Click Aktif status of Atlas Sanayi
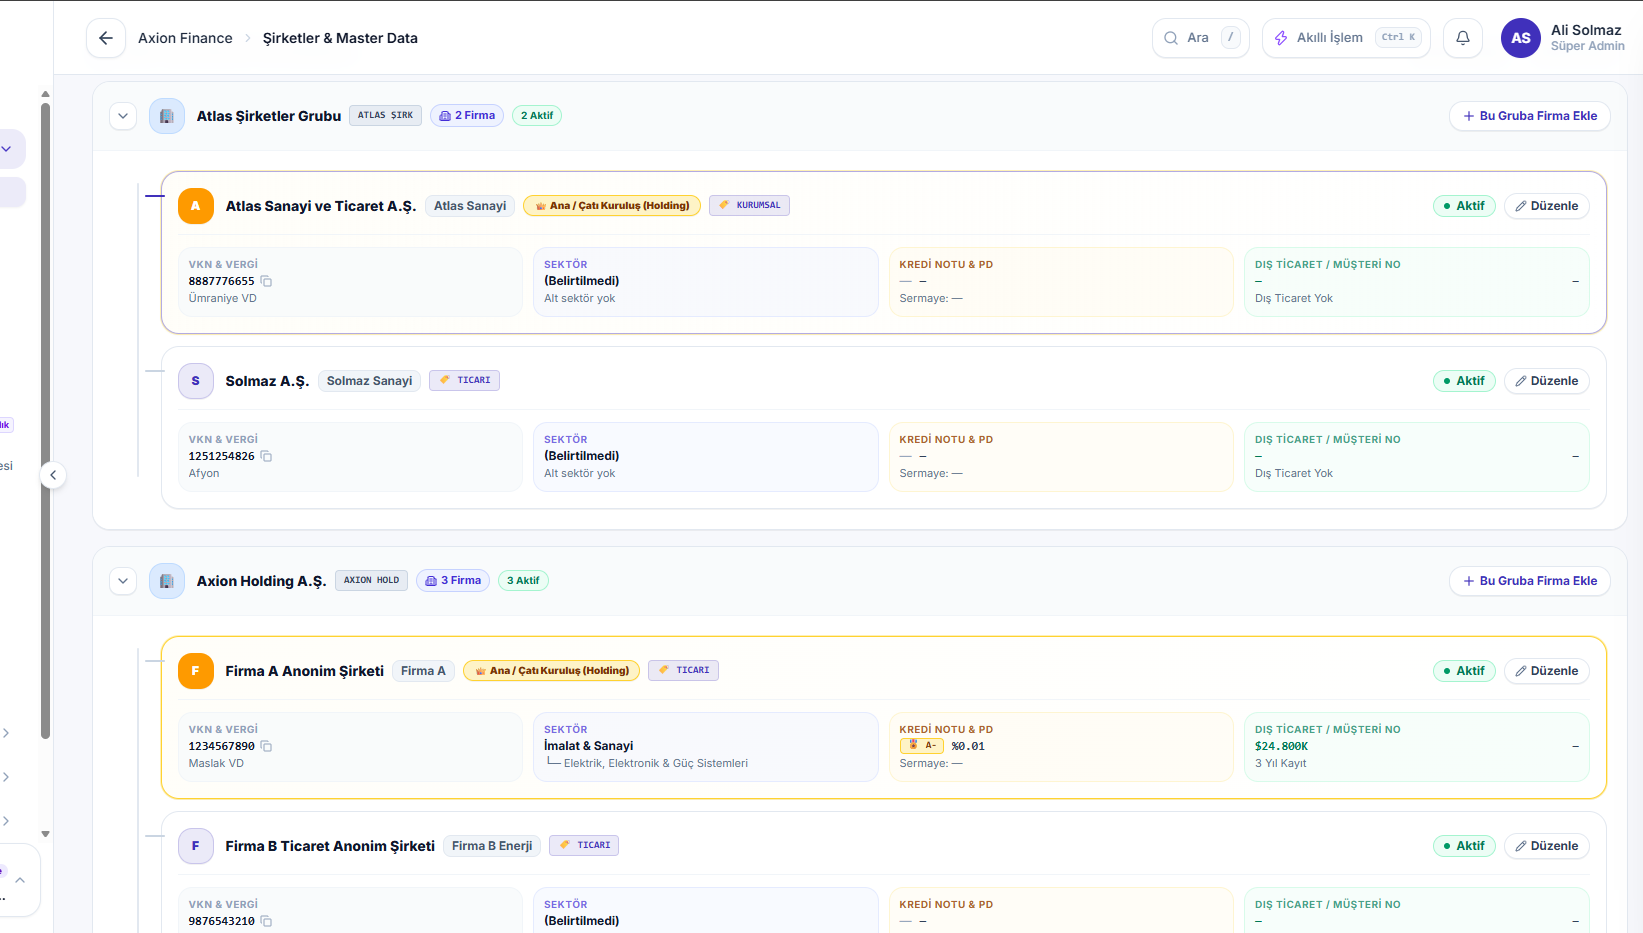The image size is (1643, 933). coord(1464,206)
